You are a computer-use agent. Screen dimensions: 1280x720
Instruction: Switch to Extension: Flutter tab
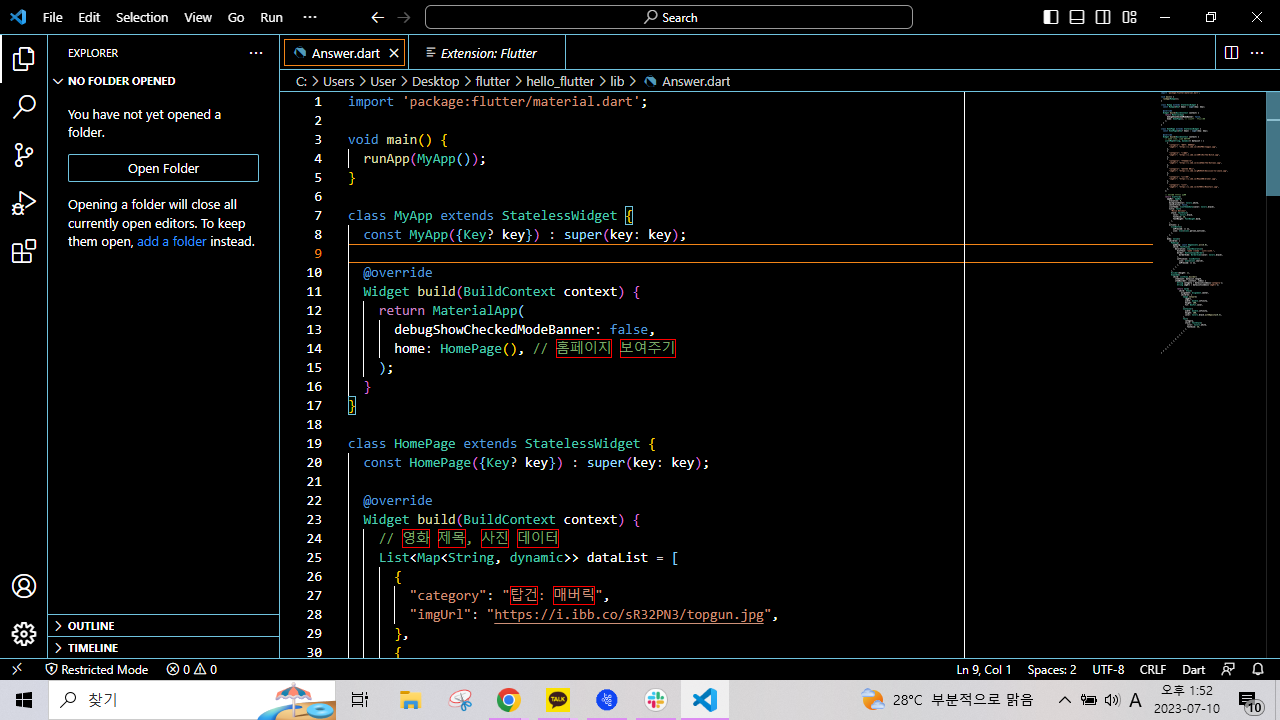[x=488, y=53]
